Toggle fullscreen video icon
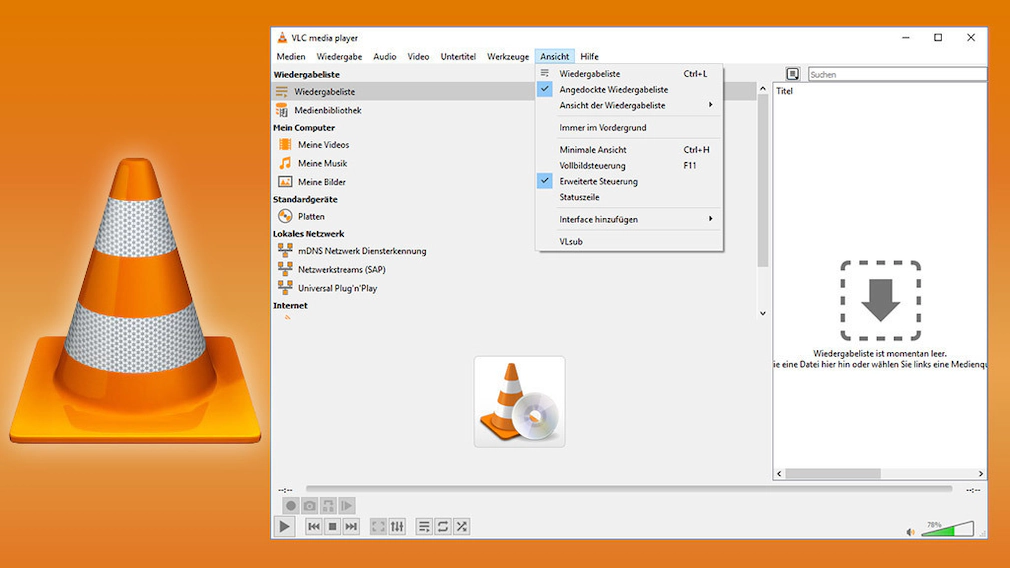Viewport: 1010px width, 568px height. [378, 526]
